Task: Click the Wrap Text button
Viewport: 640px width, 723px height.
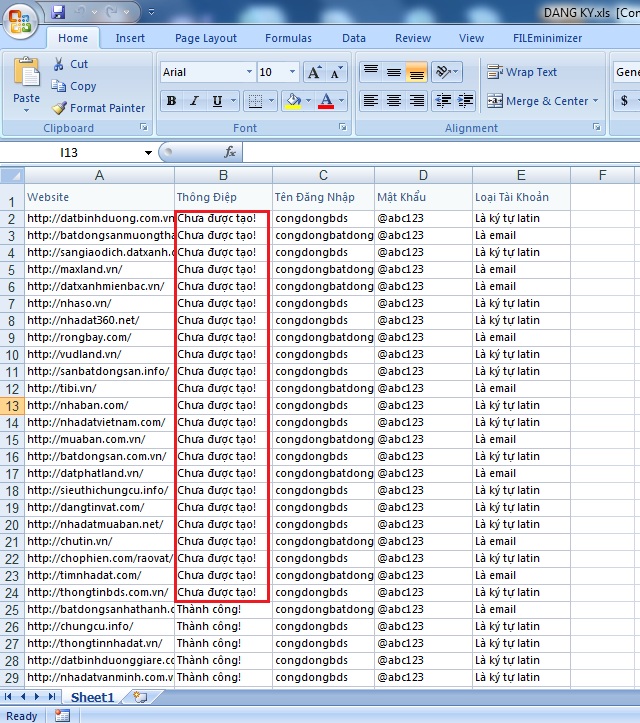Action: [x=522, y=72]
